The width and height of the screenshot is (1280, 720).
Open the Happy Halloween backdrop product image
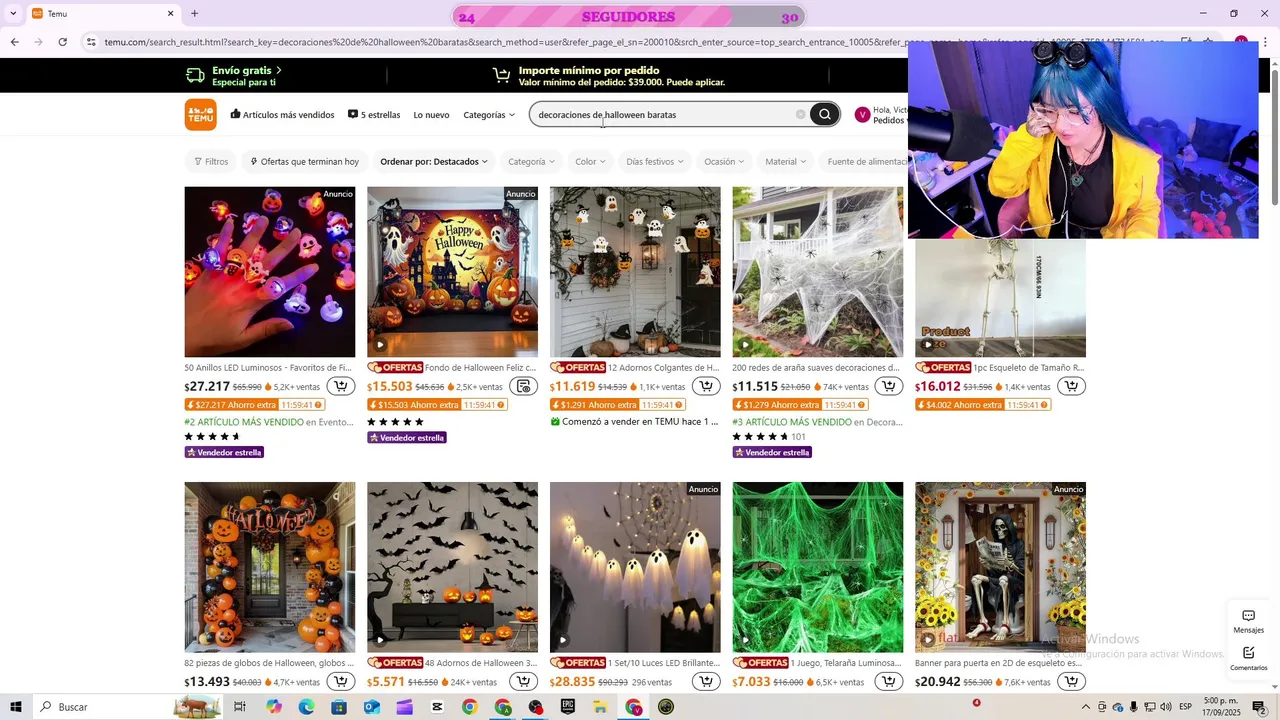pos(452,272)
